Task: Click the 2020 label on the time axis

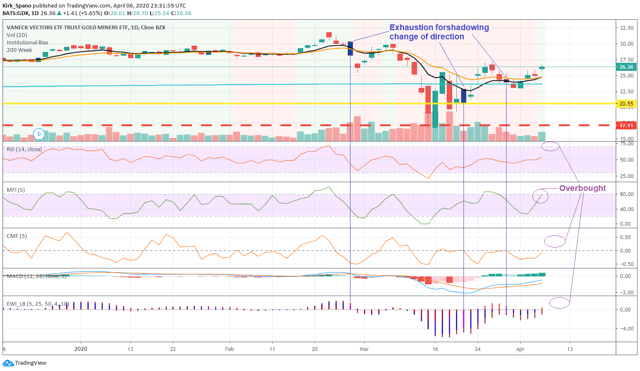Action: point(81,349)
